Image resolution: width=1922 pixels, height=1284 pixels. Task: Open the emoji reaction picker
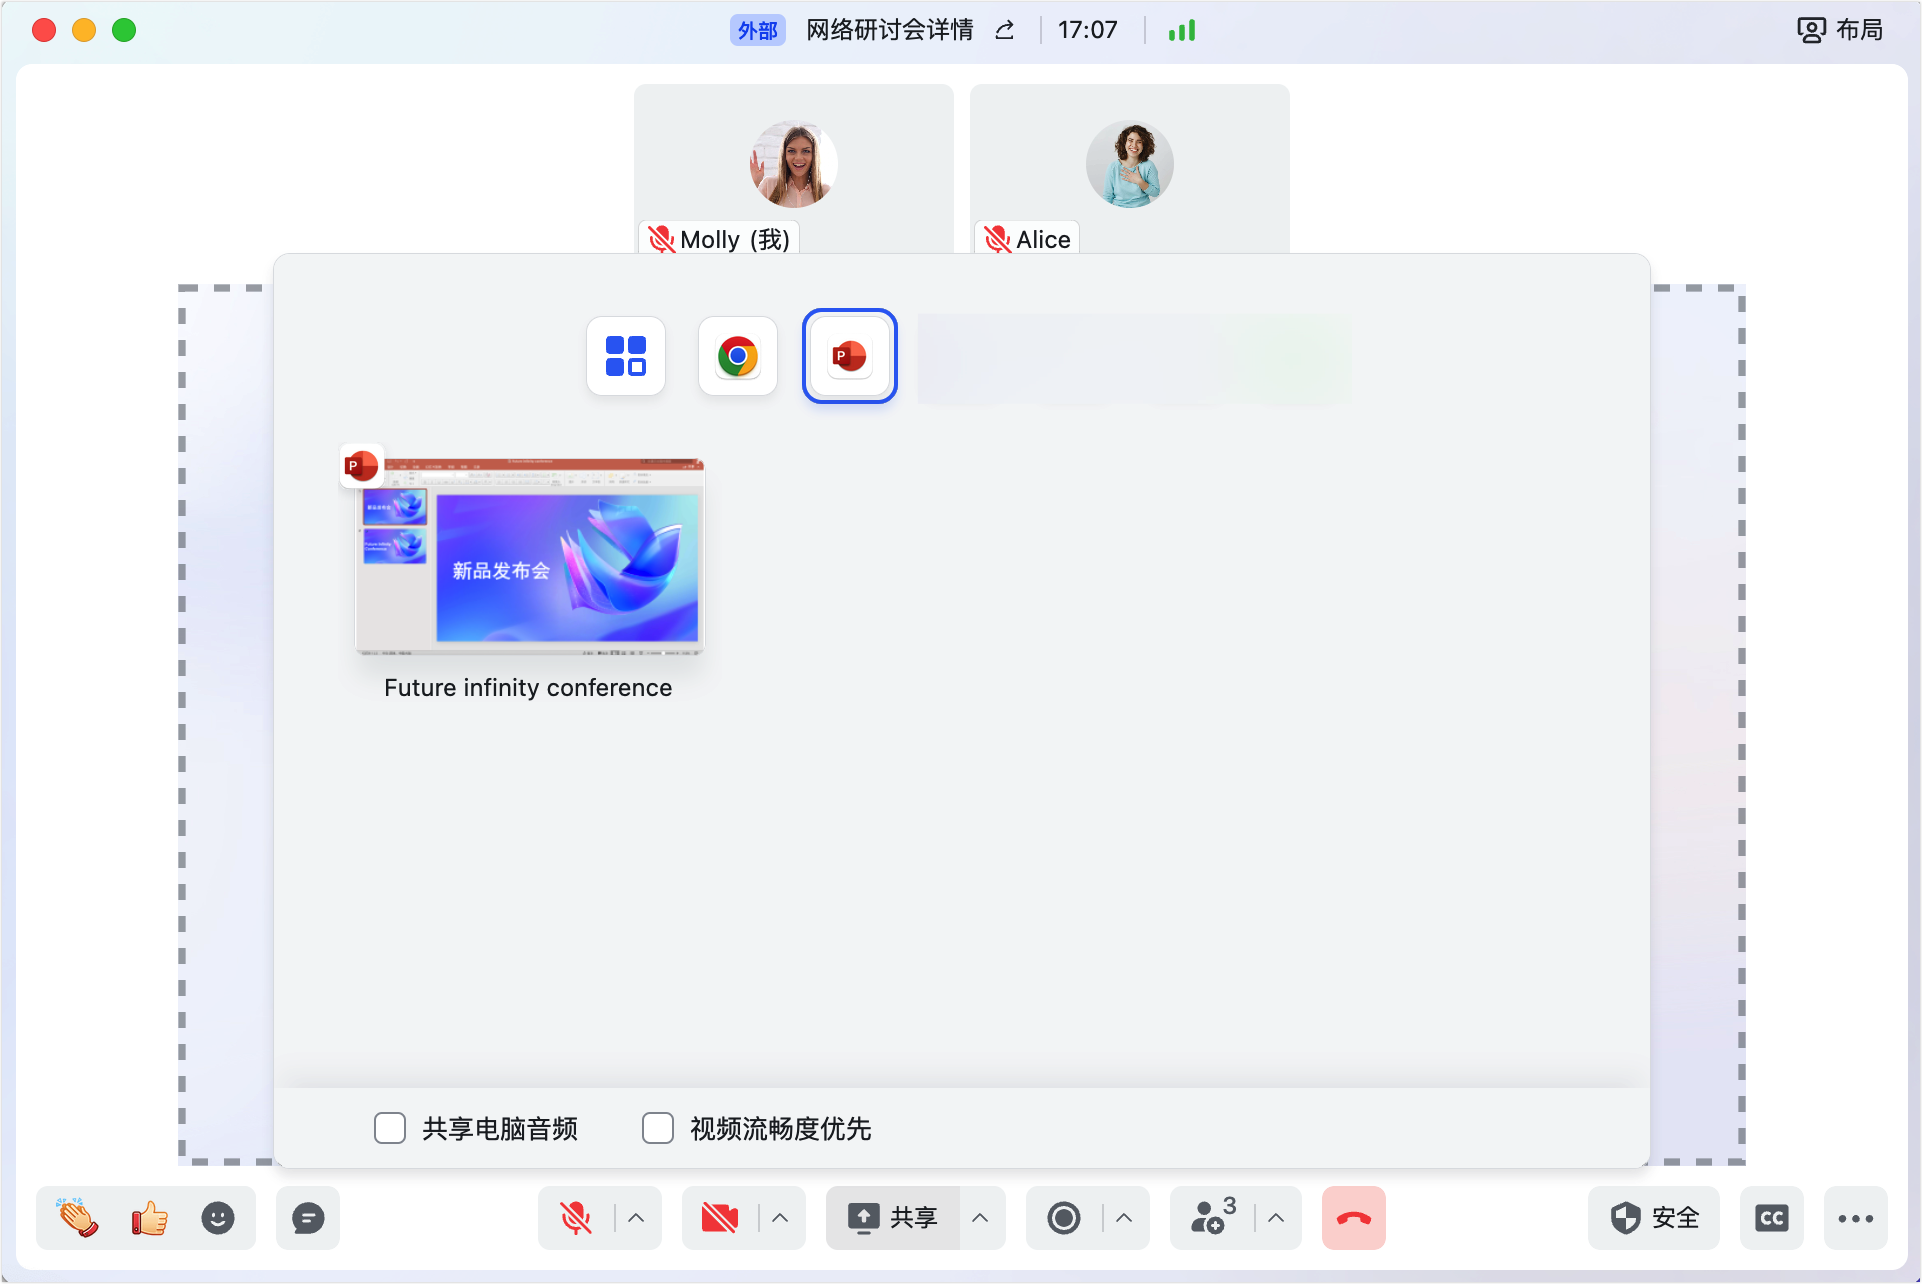pos(218,1217)
